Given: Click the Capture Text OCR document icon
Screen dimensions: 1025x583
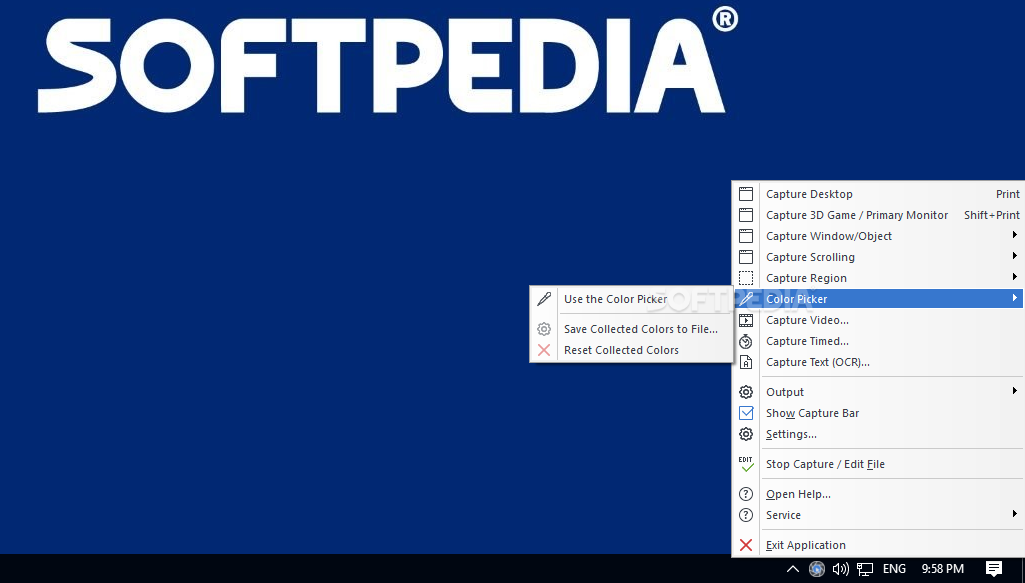Looking at the screenshot, I should (x=746, y=362).
